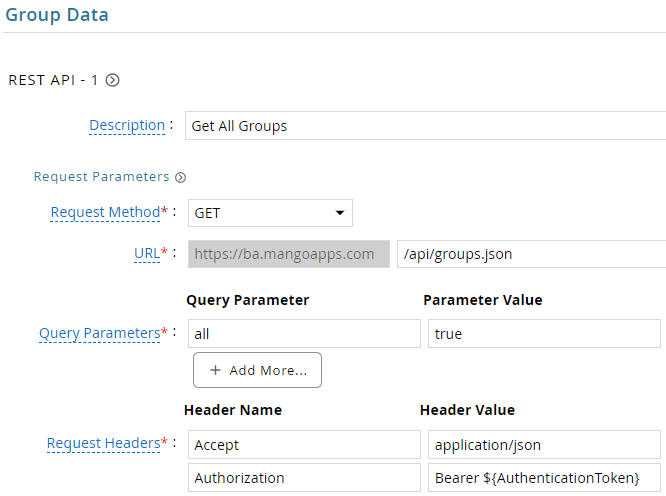Image resolution: width=666 pixels, height=496 pixels.
Task: Click the parameter value field containing true
Action: 544,334
